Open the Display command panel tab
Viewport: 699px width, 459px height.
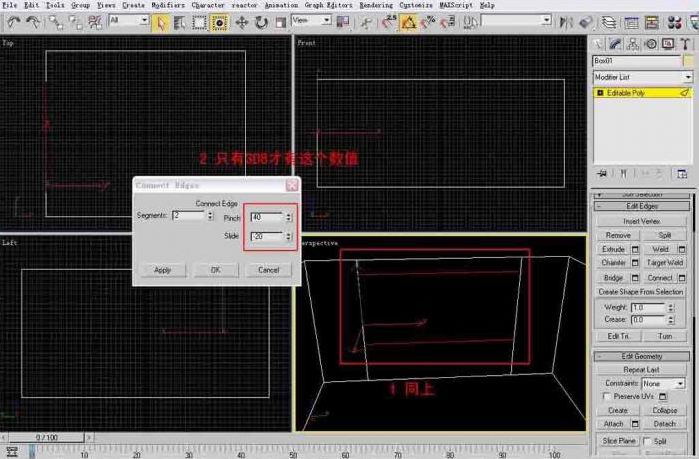(x=667, y=44)
